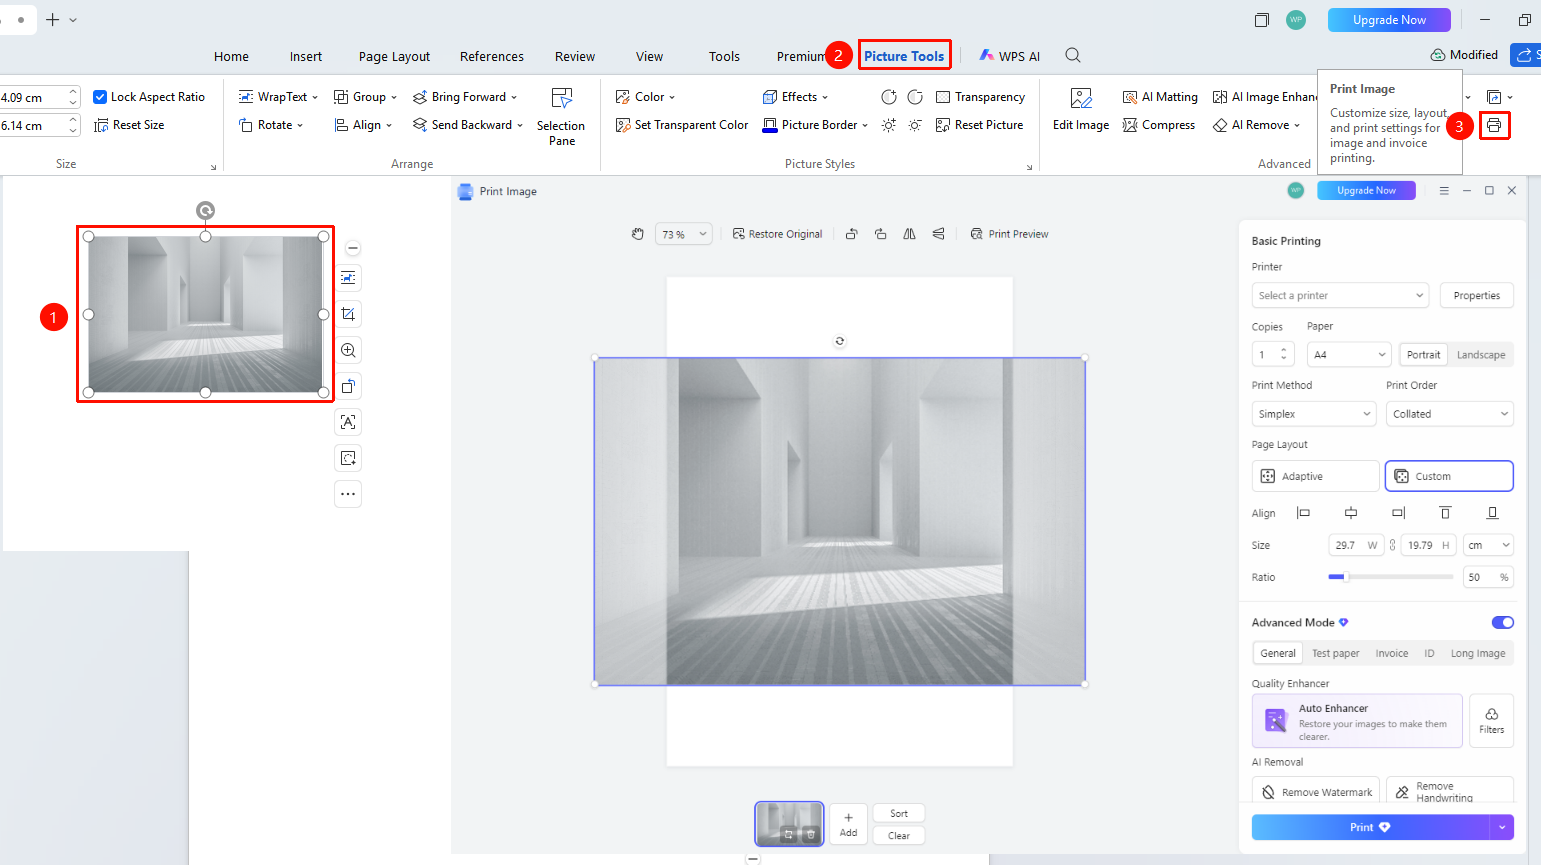The height and width of the screenshot is (865, 1541).
Task: Click the Ratio slider
Action: click(x=1392, y=577)
